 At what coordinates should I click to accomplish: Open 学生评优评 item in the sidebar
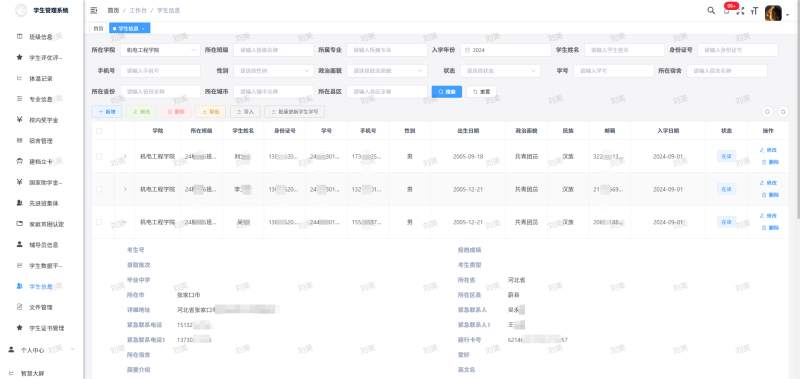(41, 58)
